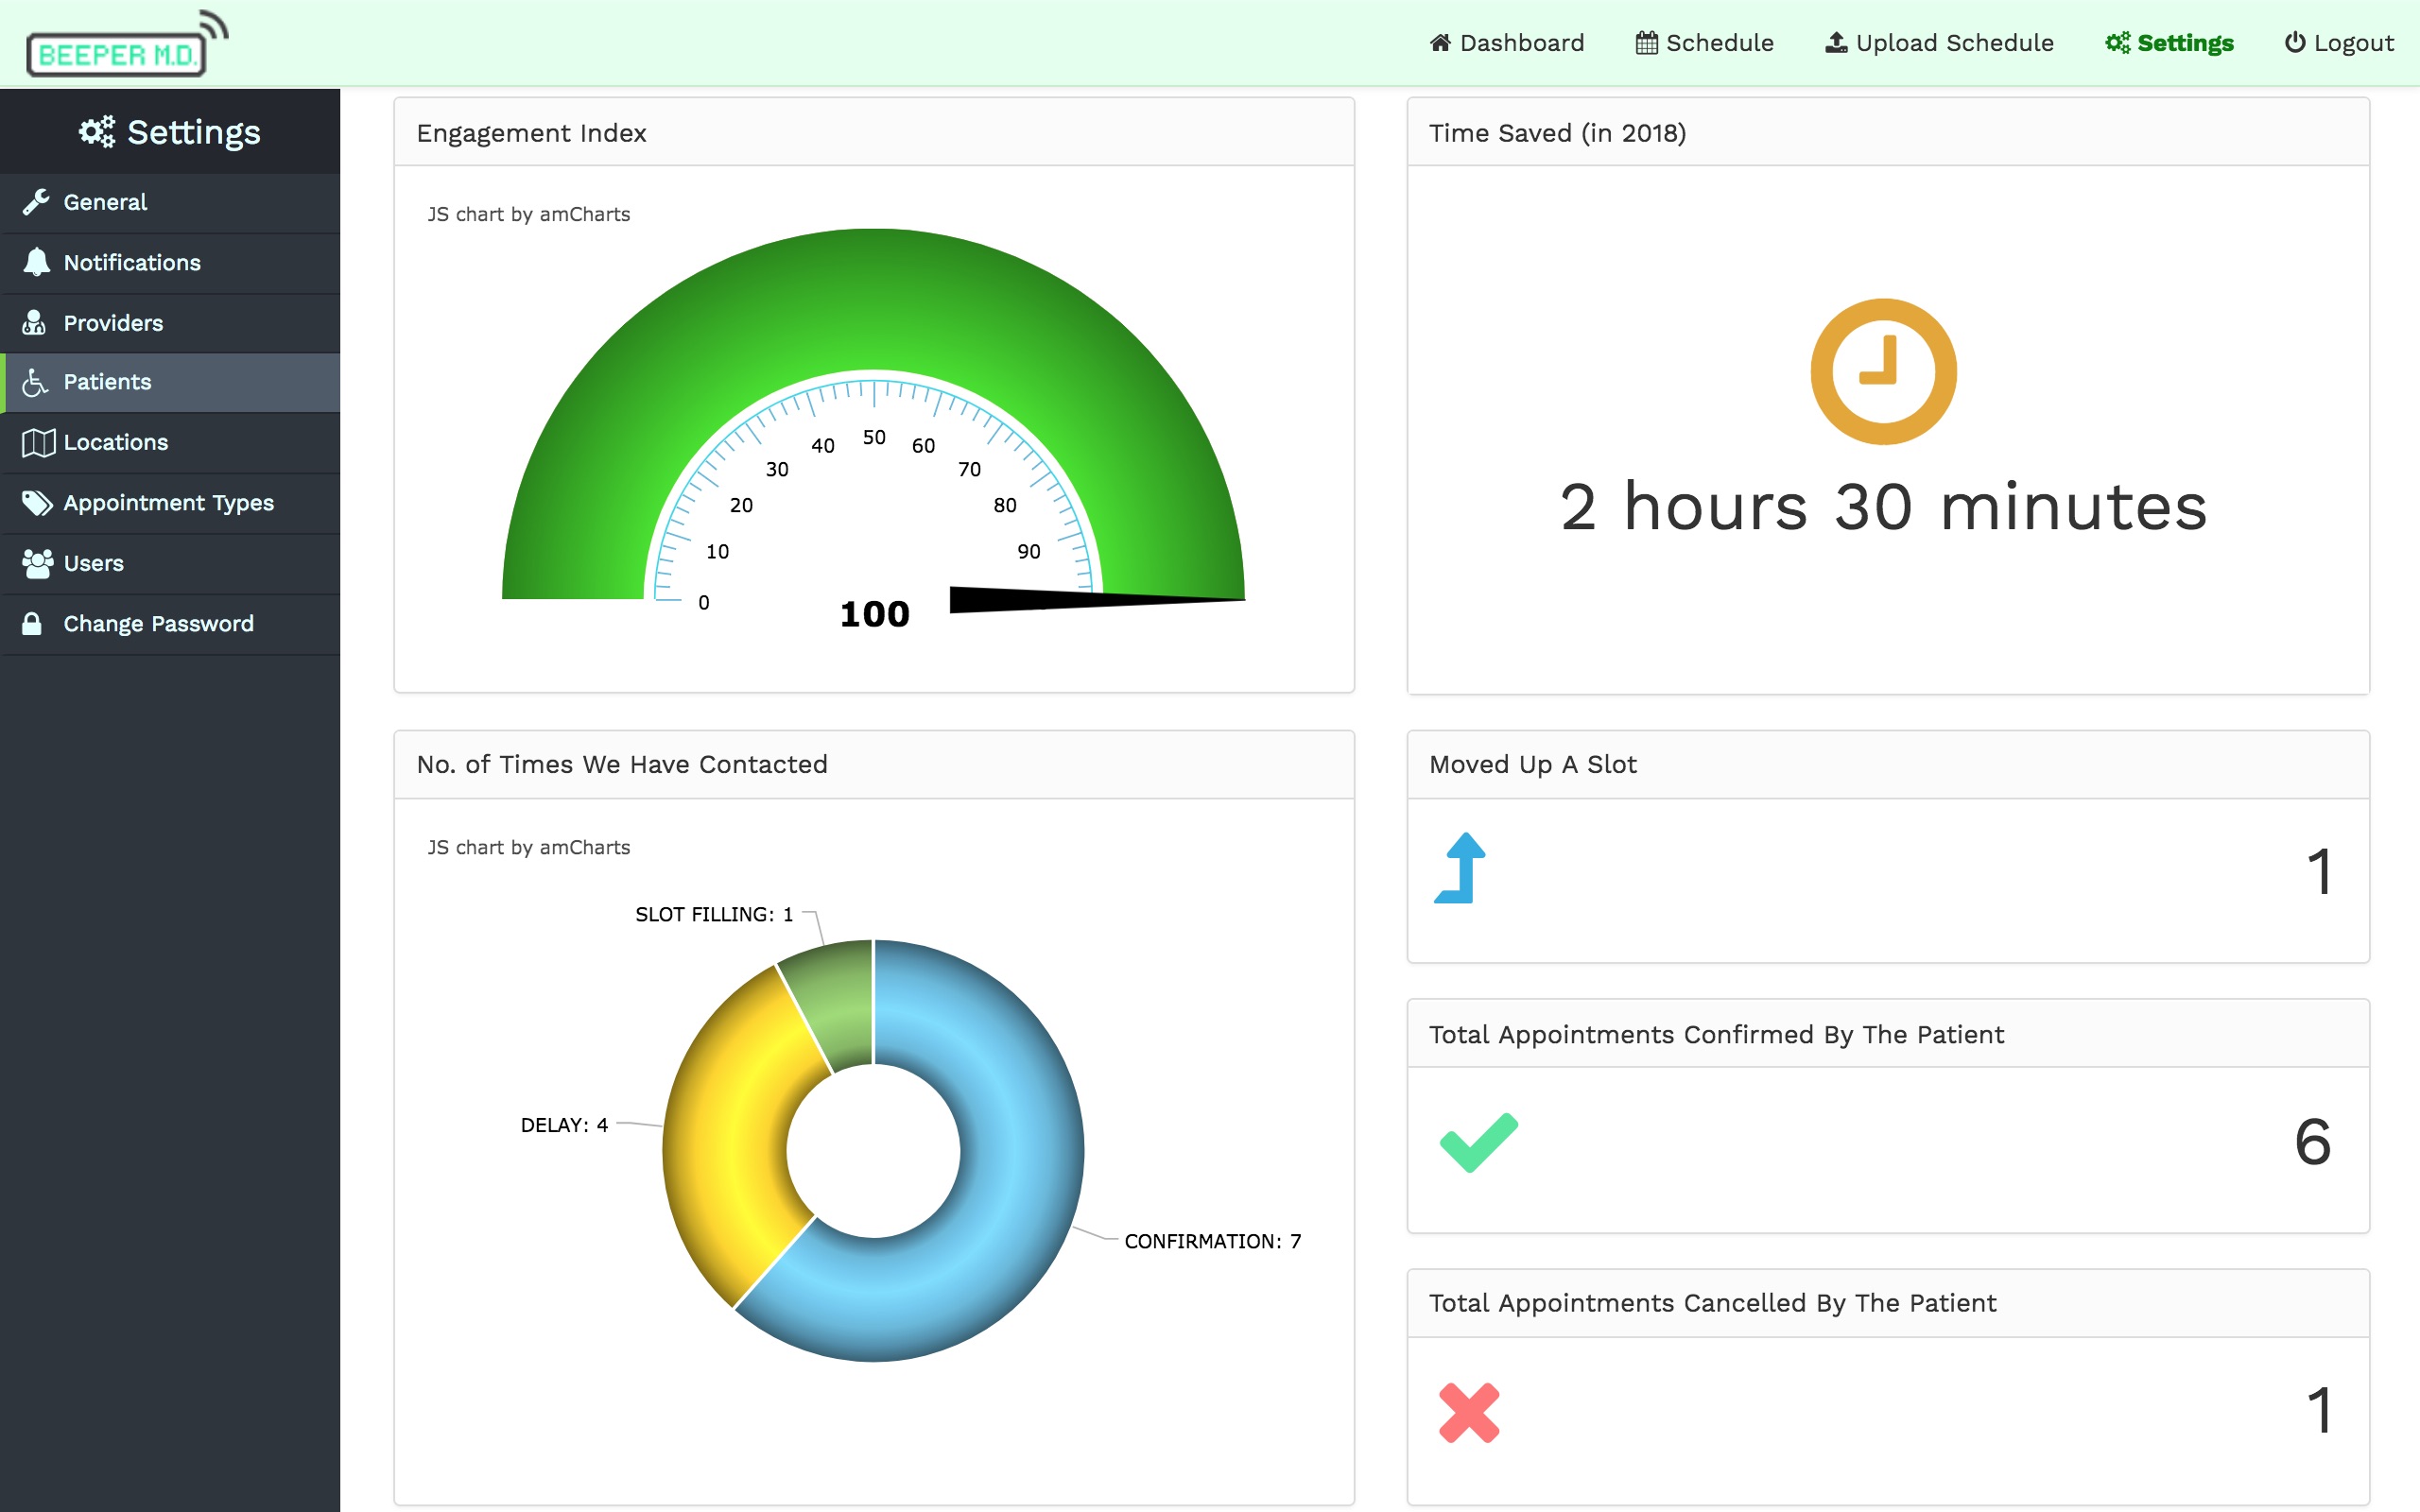Go to the Schedule page
Viewport: 2420px width, 1512px height.
pyautogui.click(x=1704, y=43)
